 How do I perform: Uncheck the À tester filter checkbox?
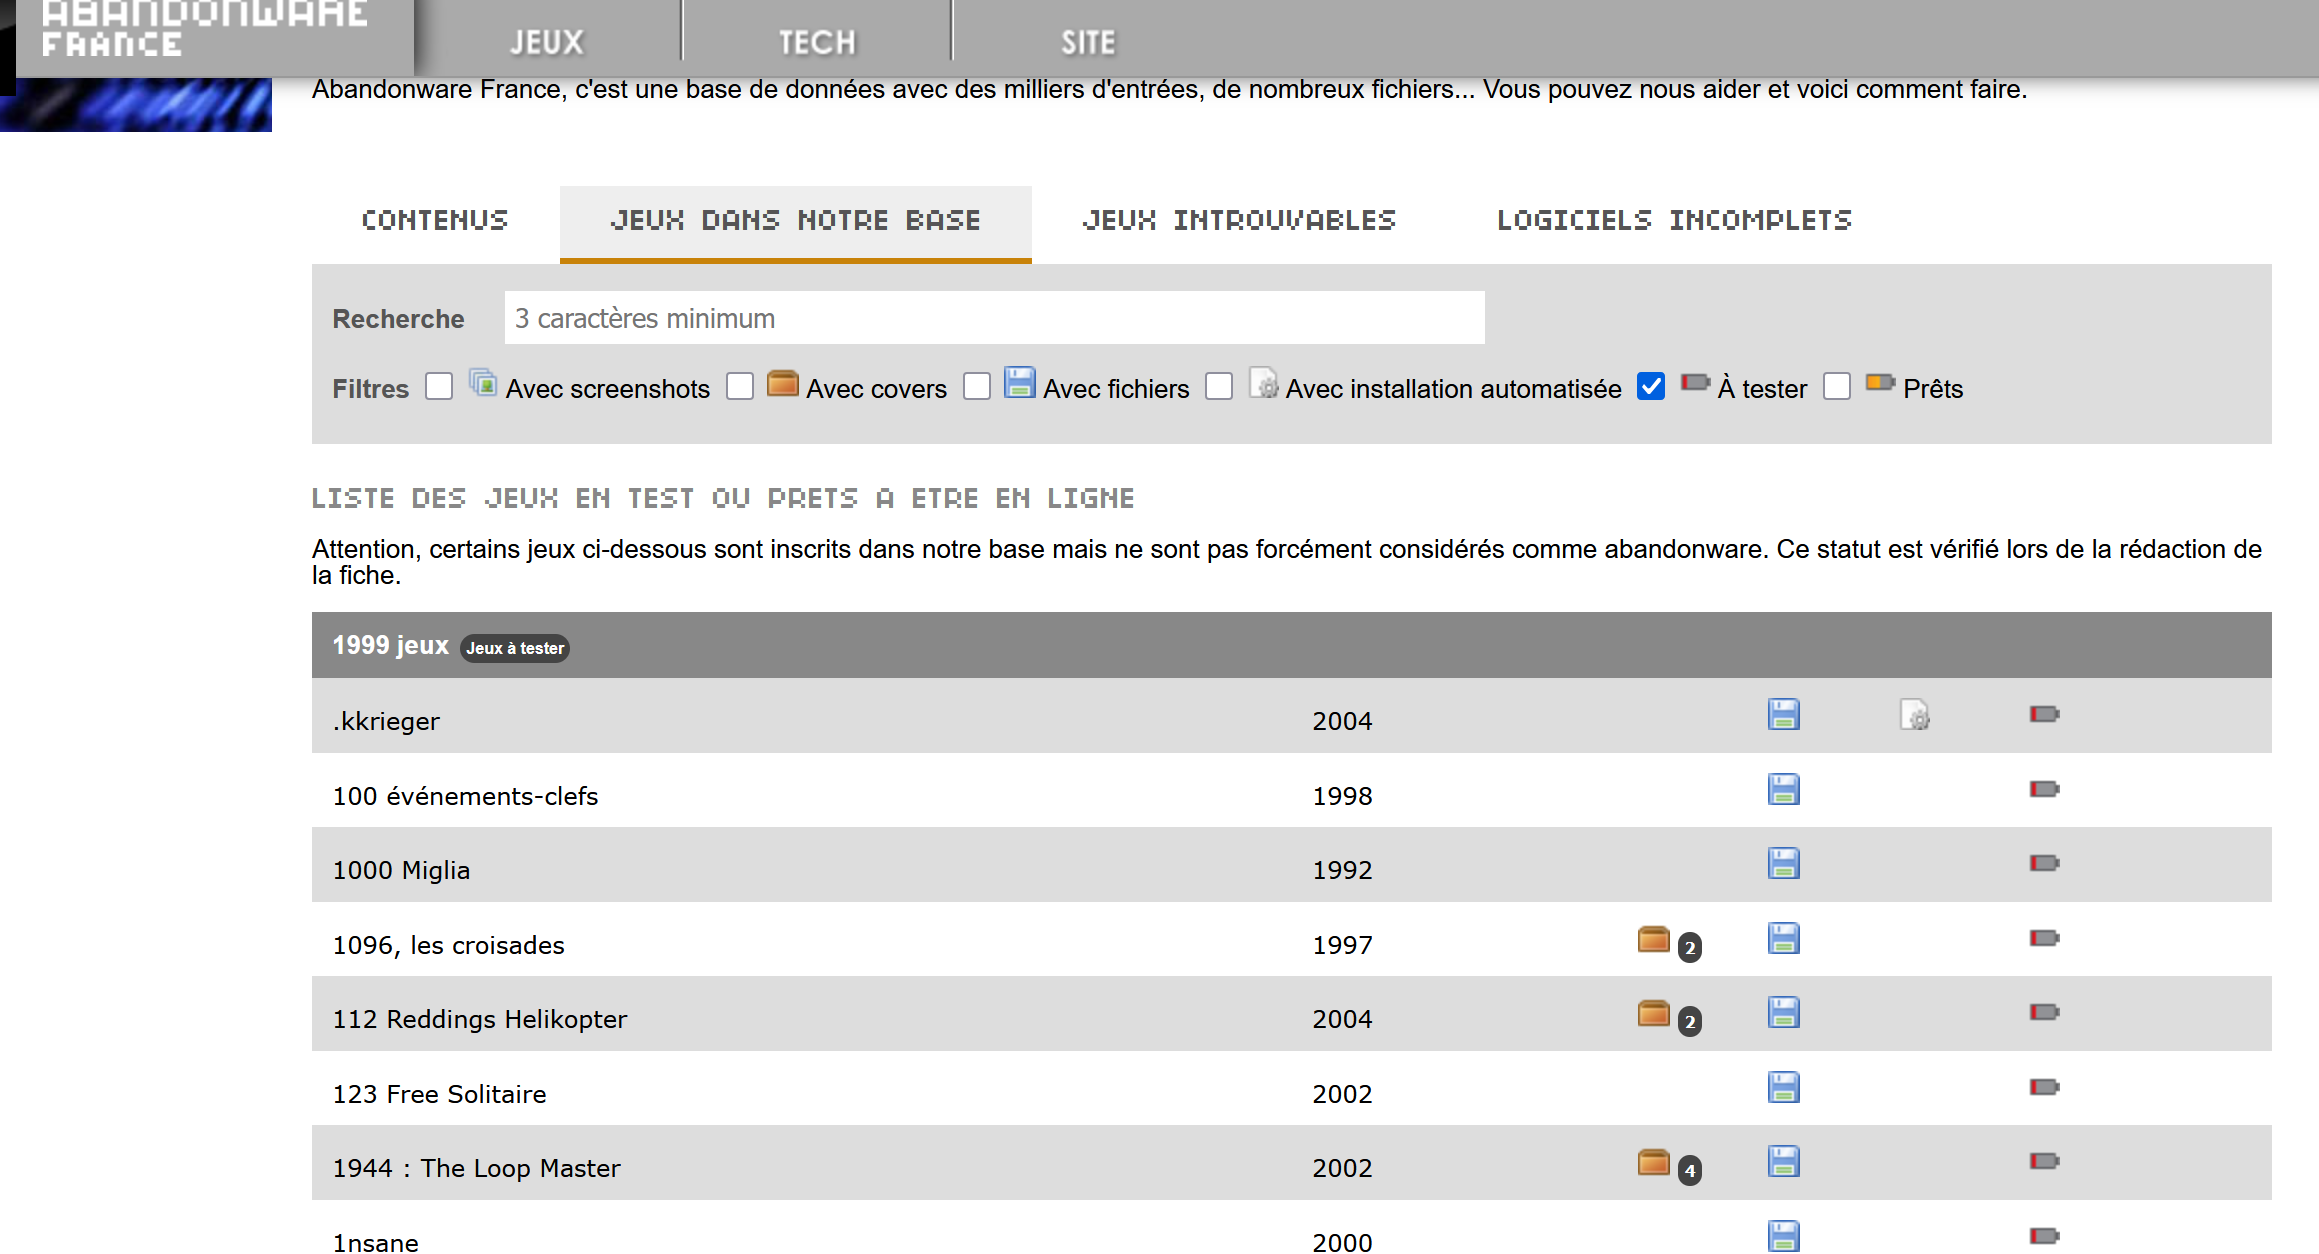pos(1651,386)
